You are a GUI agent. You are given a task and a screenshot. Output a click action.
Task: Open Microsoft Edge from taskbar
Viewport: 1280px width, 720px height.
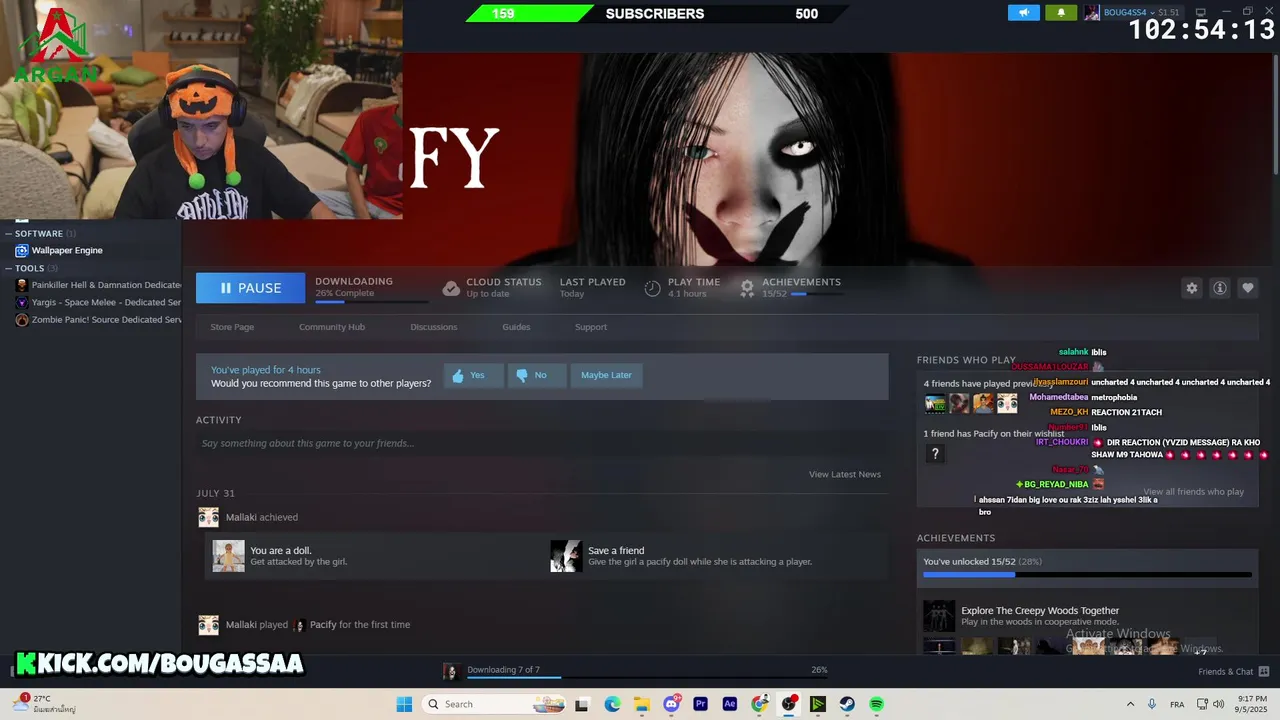point(612,704)
